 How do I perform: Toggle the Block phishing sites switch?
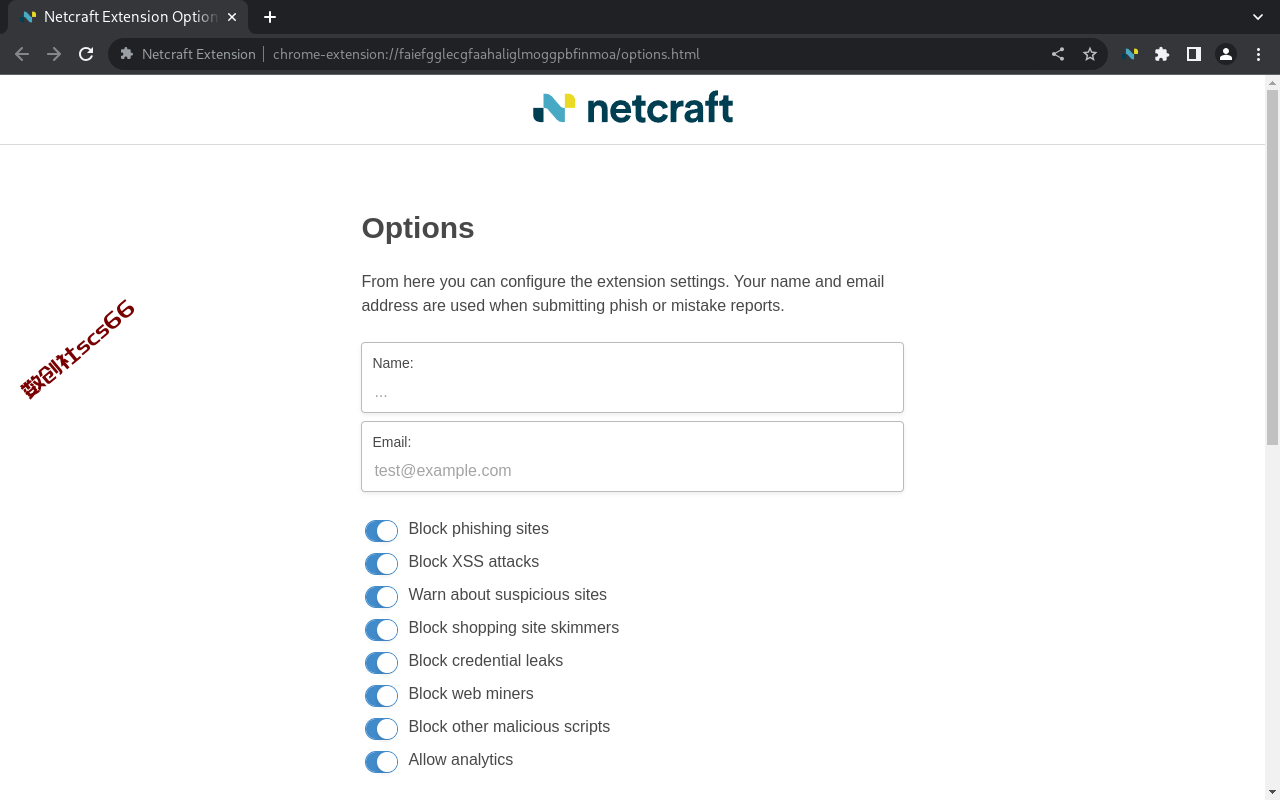381,530
